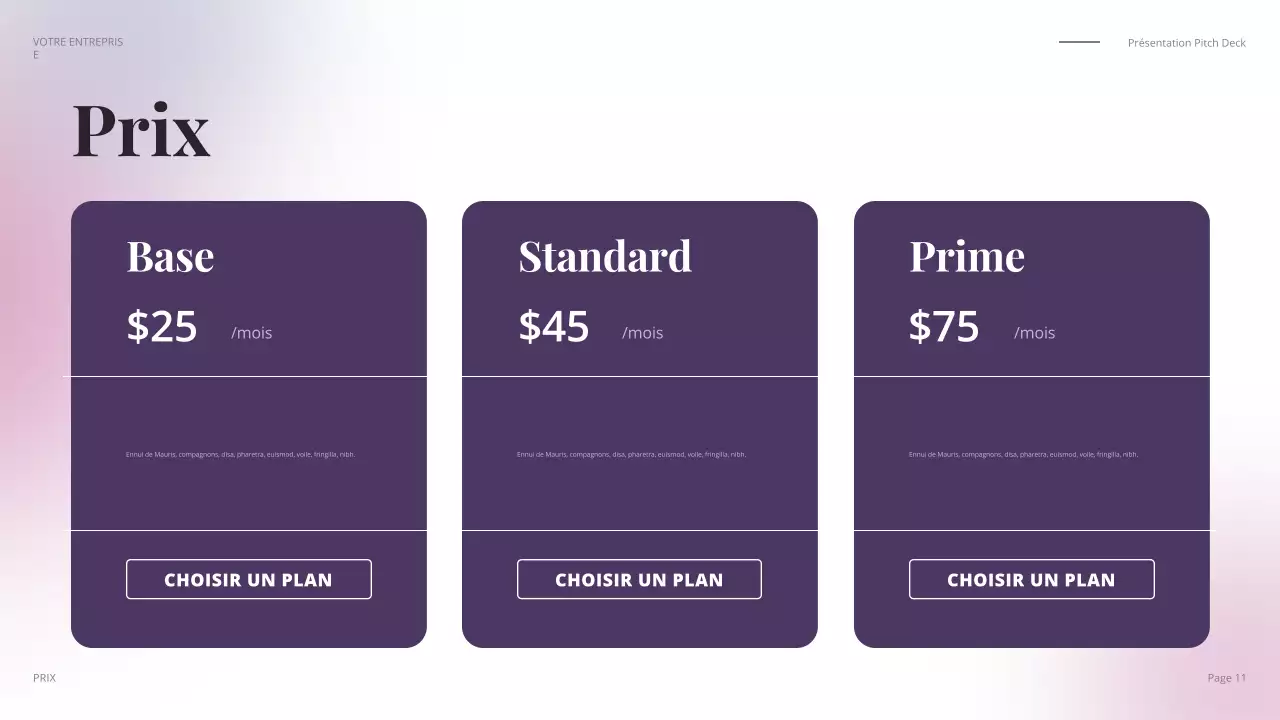Click "/mois" beside the $45 price

[x=642, y=333]
